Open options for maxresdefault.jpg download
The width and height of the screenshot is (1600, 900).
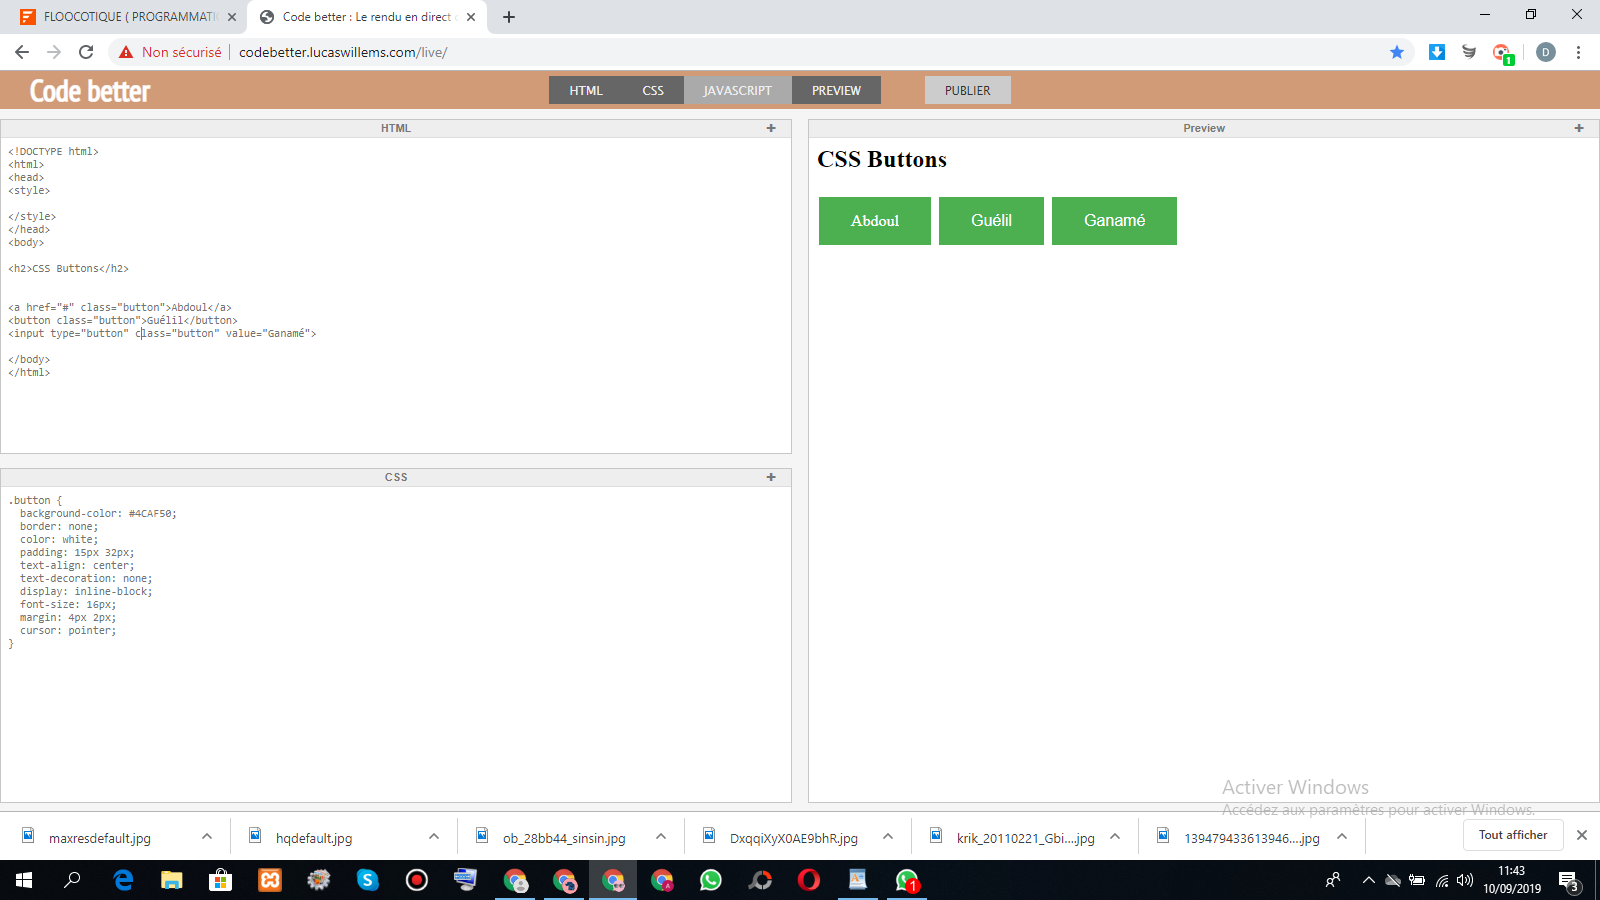click(x=207, y=837)
